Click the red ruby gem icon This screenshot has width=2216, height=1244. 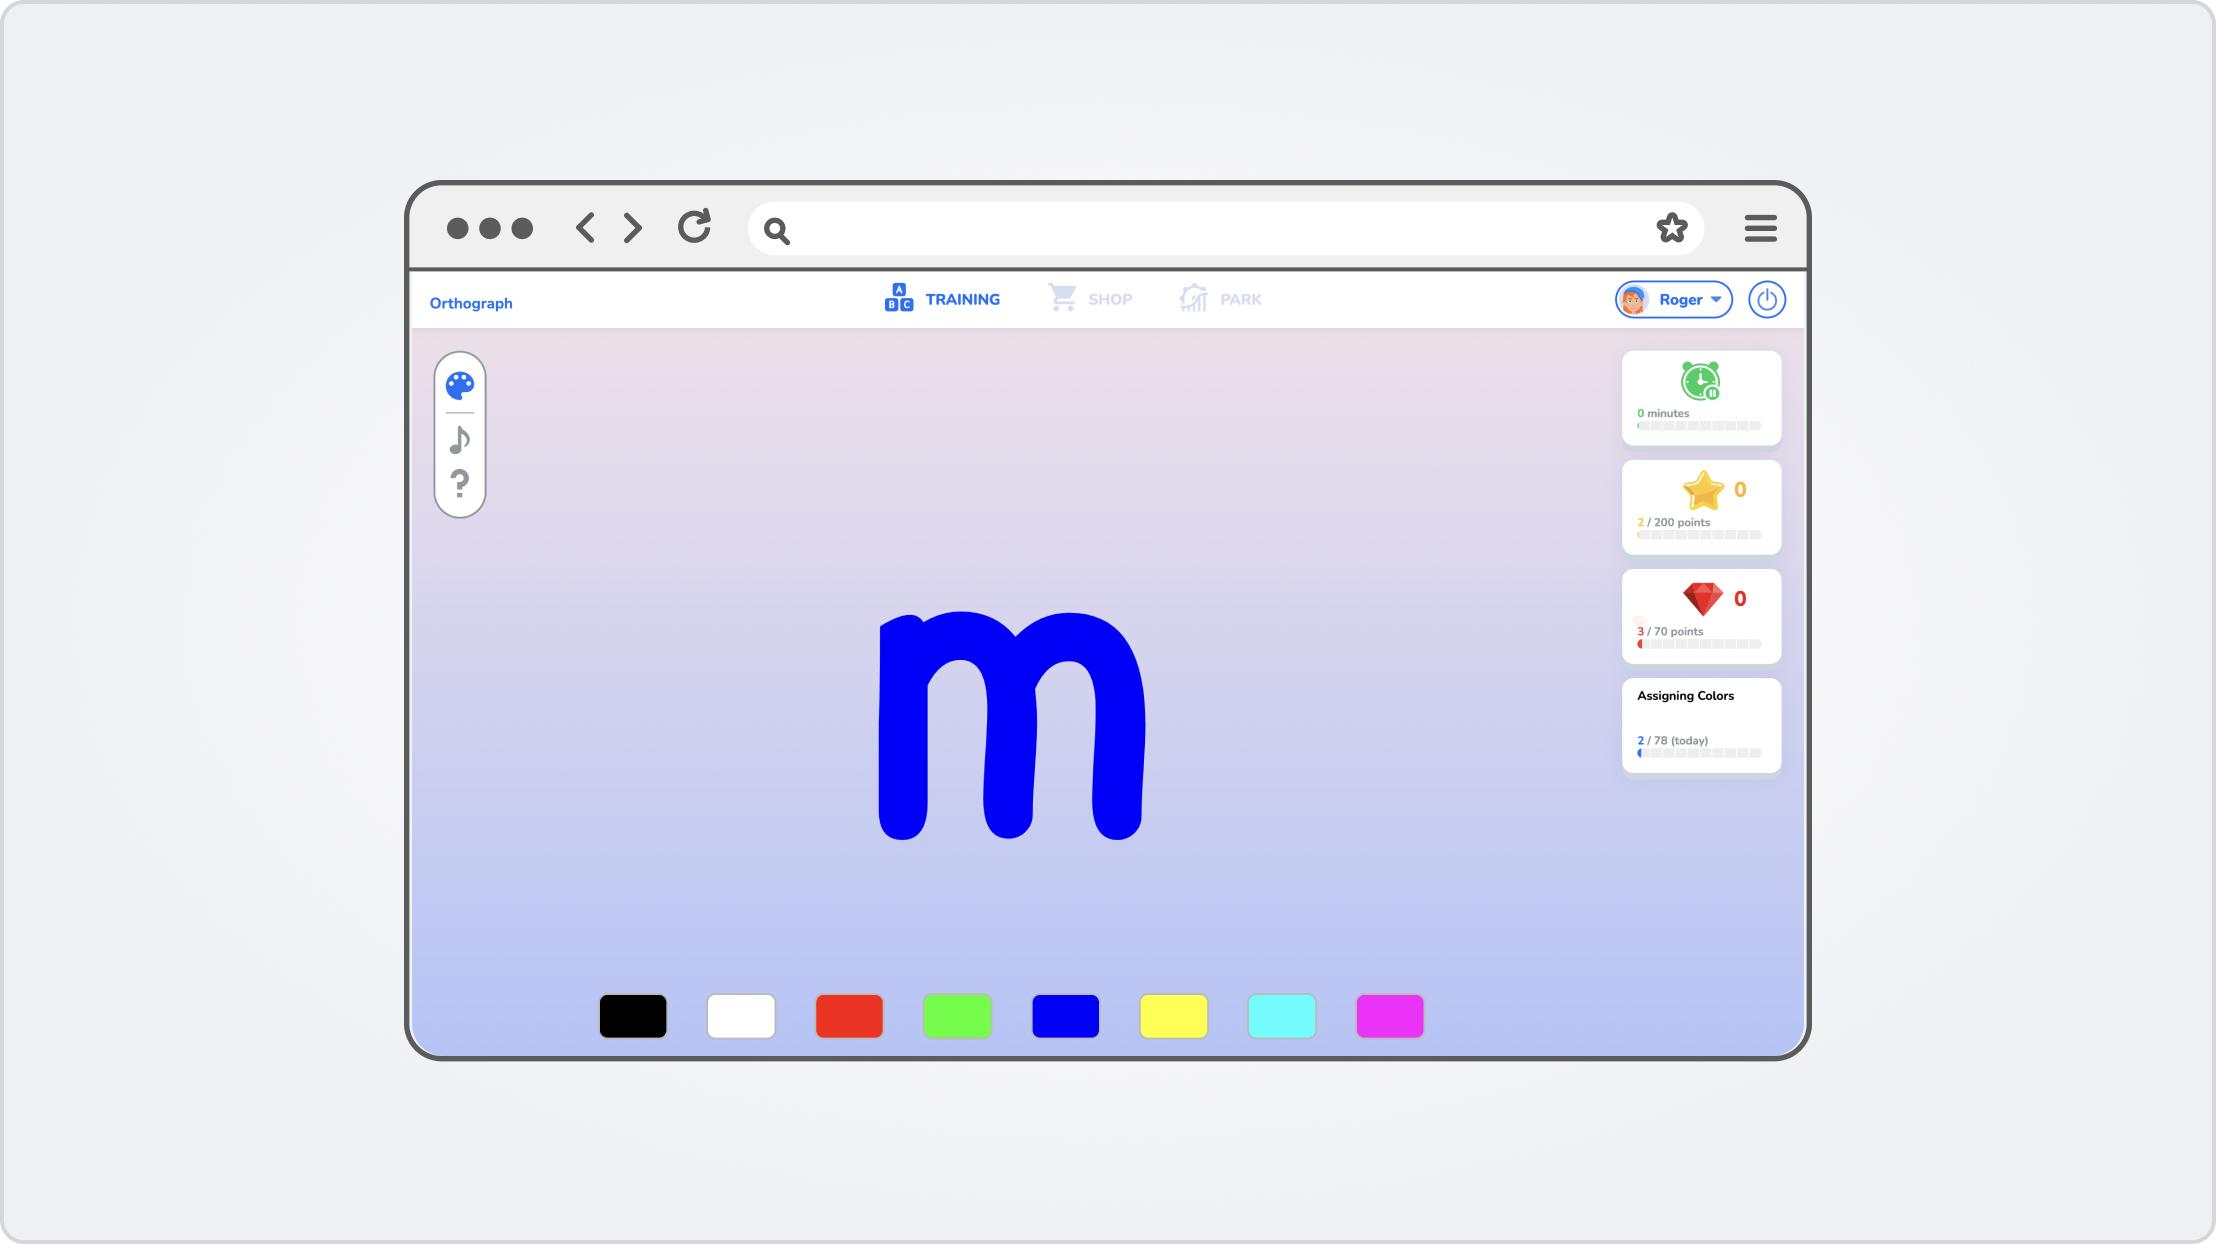(1702, 599)
